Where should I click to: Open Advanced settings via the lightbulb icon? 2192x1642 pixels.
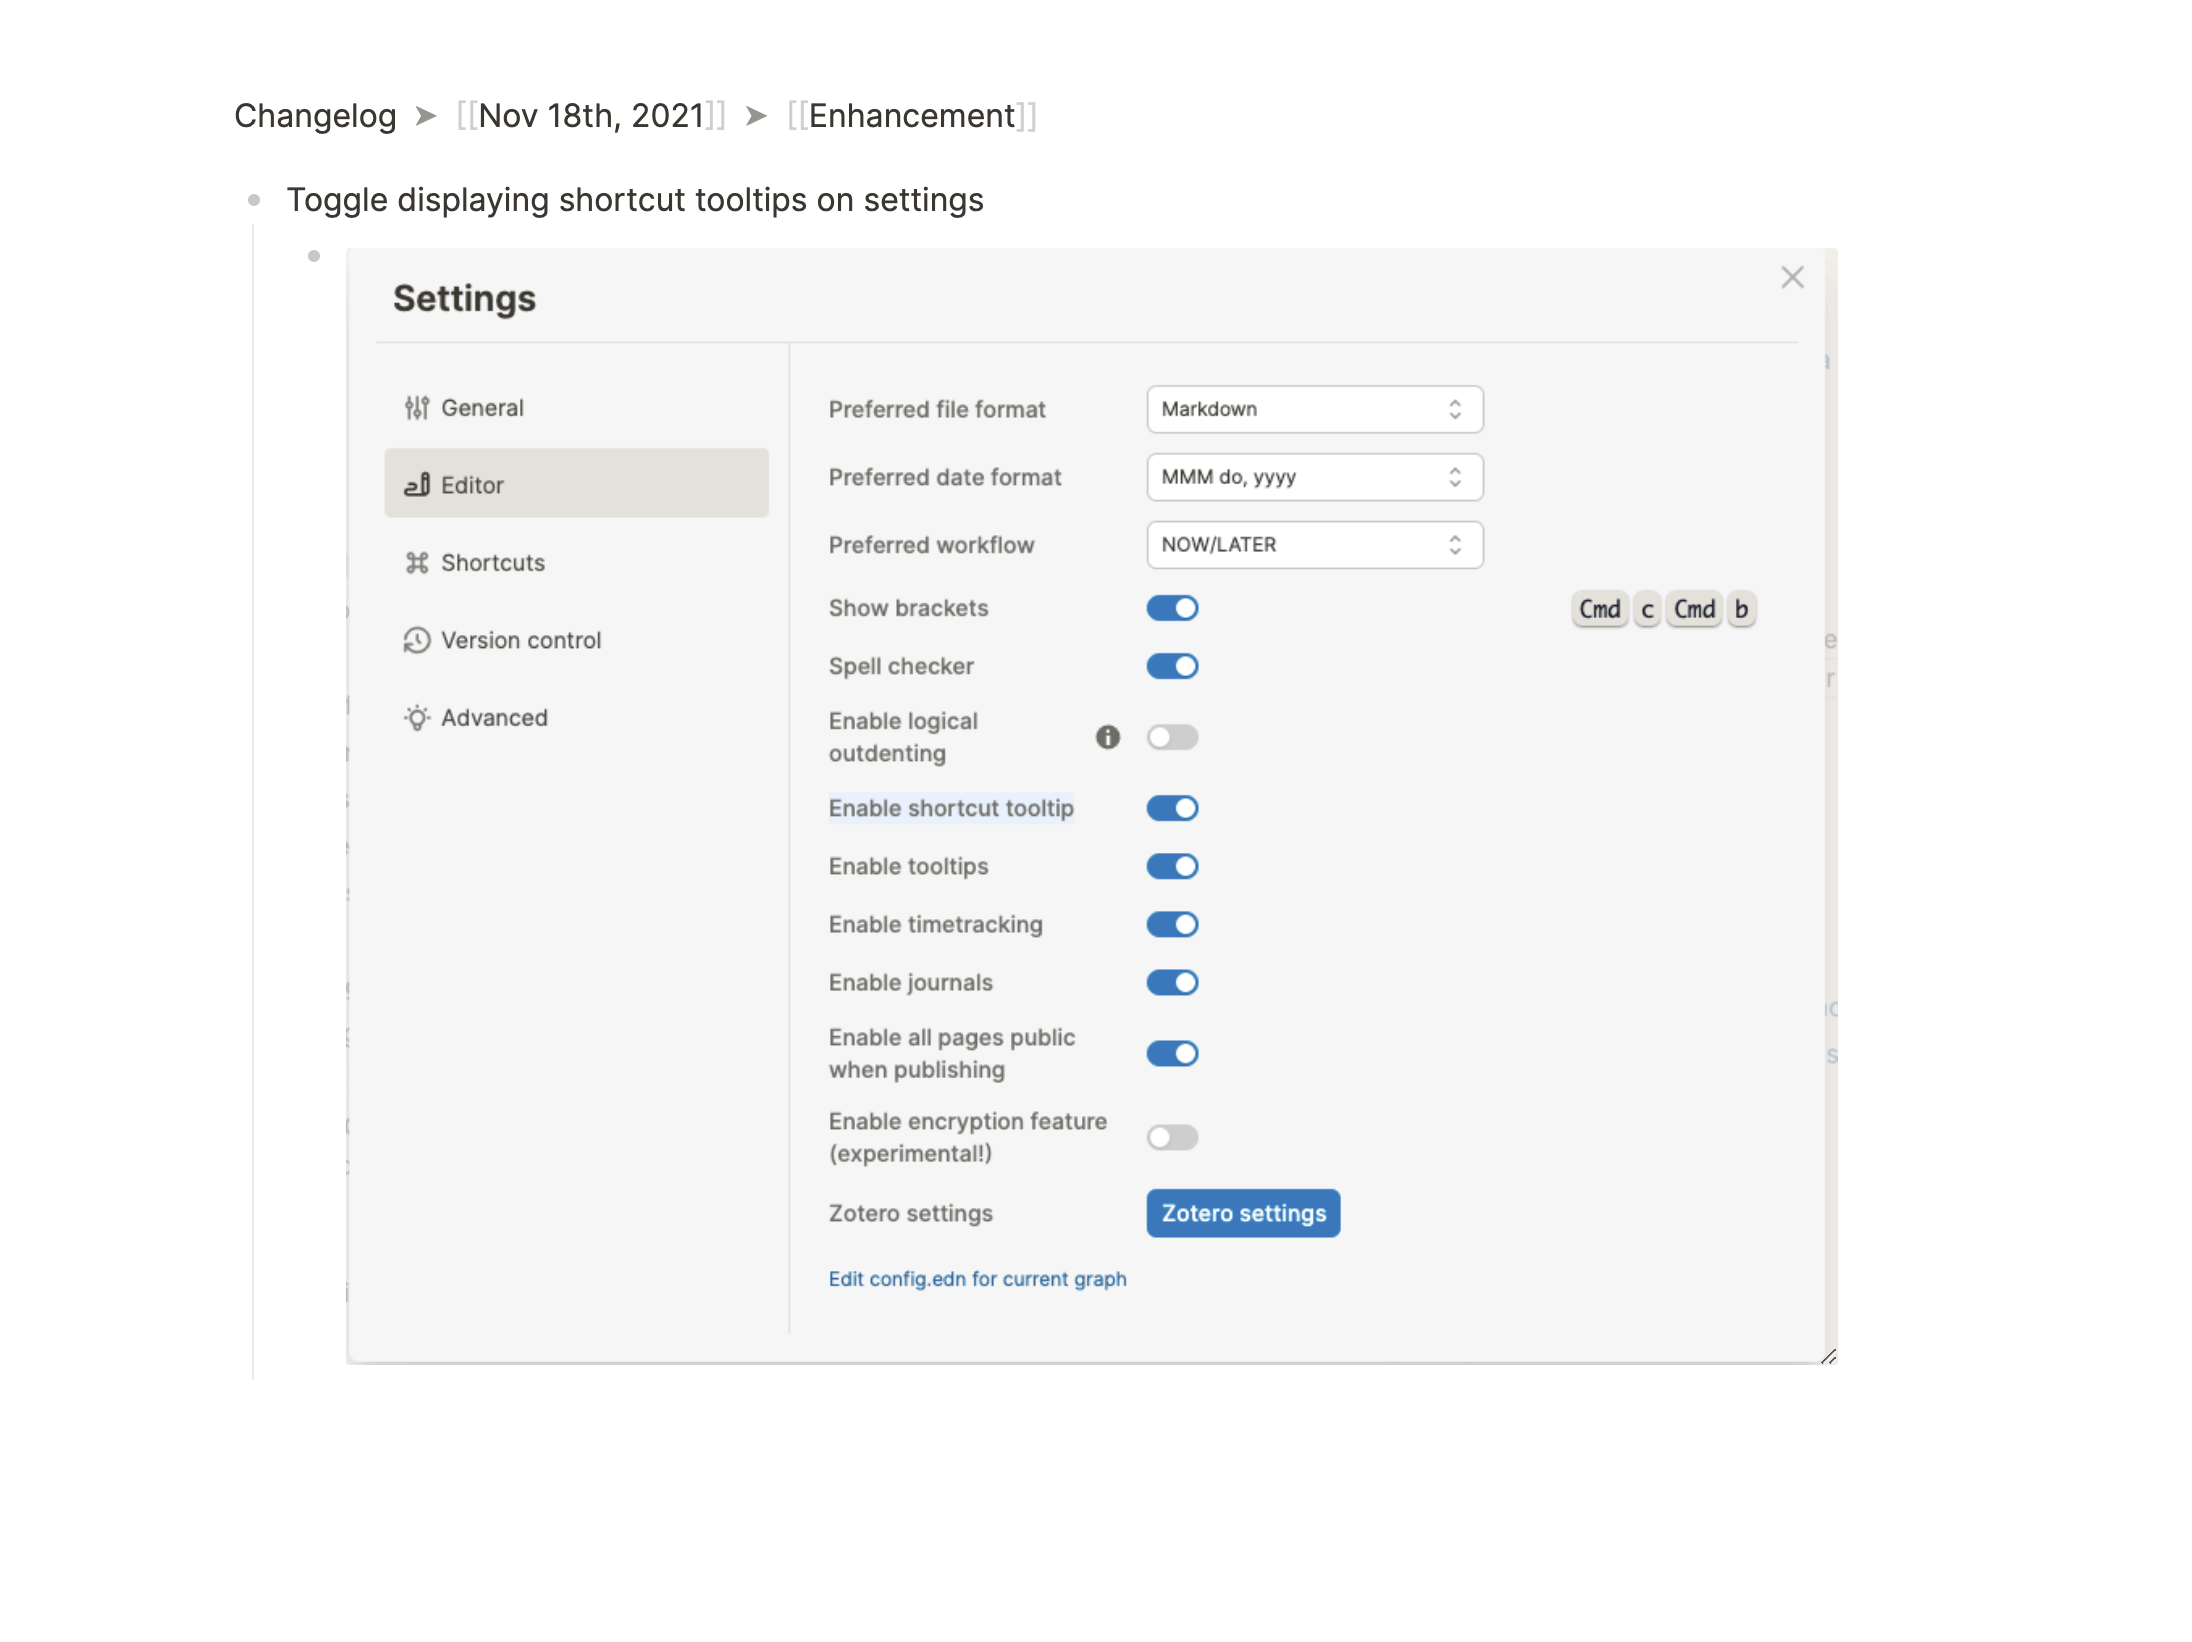417,717
